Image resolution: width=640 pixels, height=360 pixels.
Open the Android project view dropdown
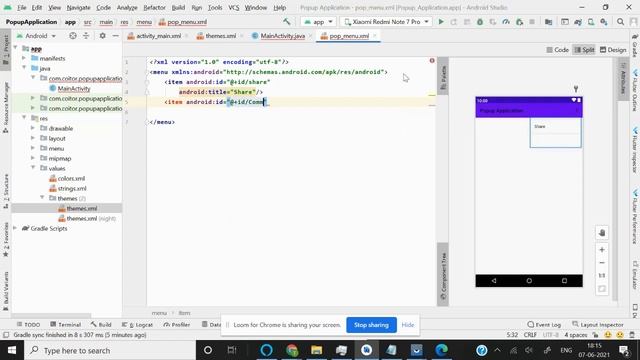36,36
